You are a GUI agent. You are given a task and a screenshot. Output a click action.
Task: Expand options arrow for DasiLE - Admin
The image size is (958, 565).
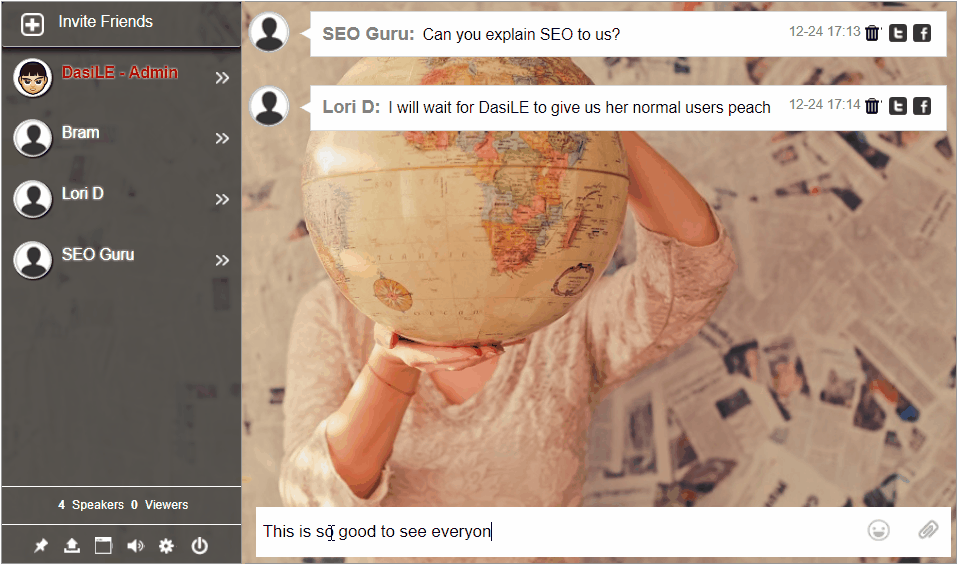click(x=222, y=78)
